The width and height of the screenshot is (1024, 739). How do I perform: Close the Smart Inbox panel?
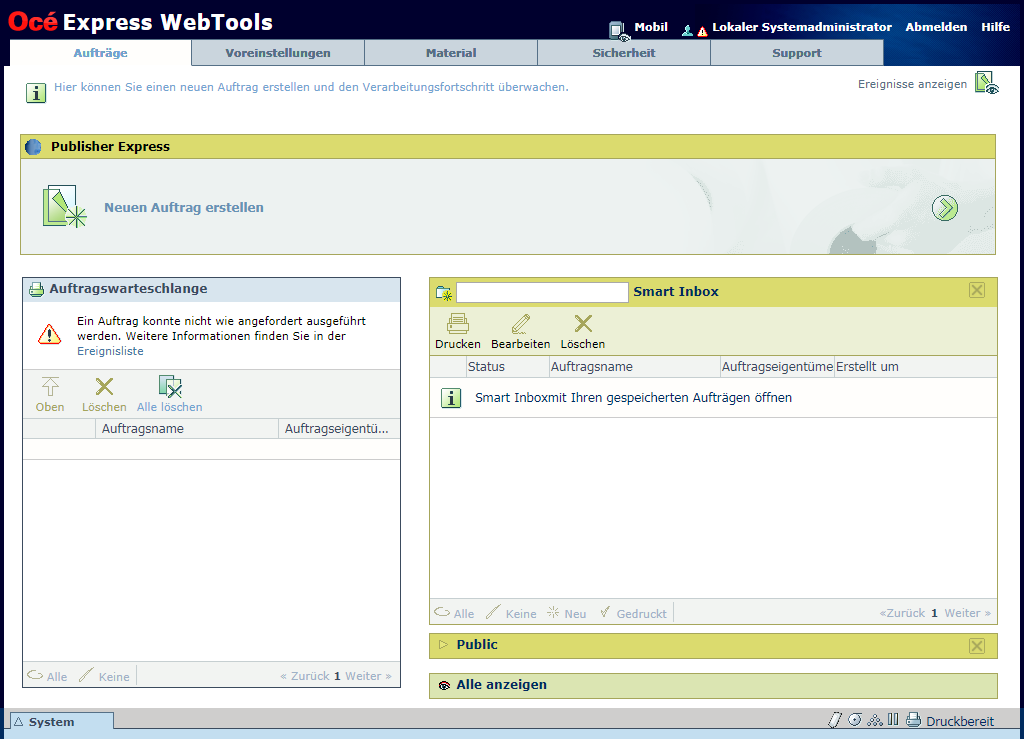[x=977, y=291]
